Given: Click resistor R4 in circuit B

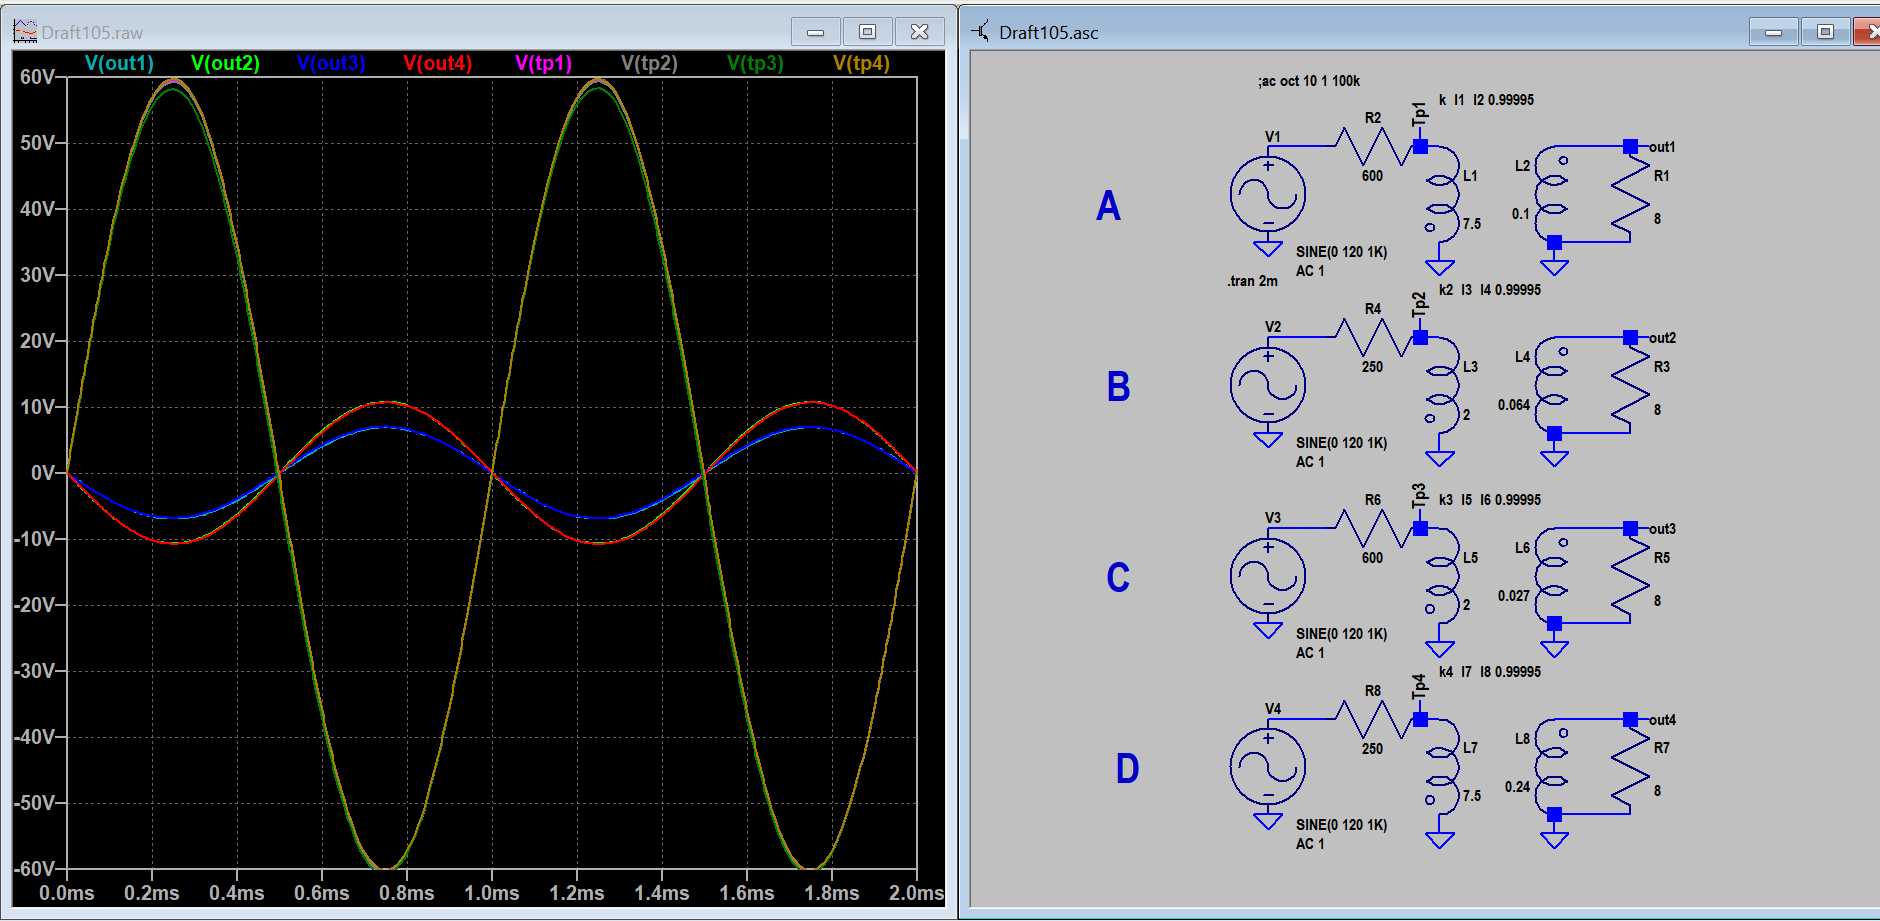Looking at the screenshot, I should click(x=1373, y=338).
